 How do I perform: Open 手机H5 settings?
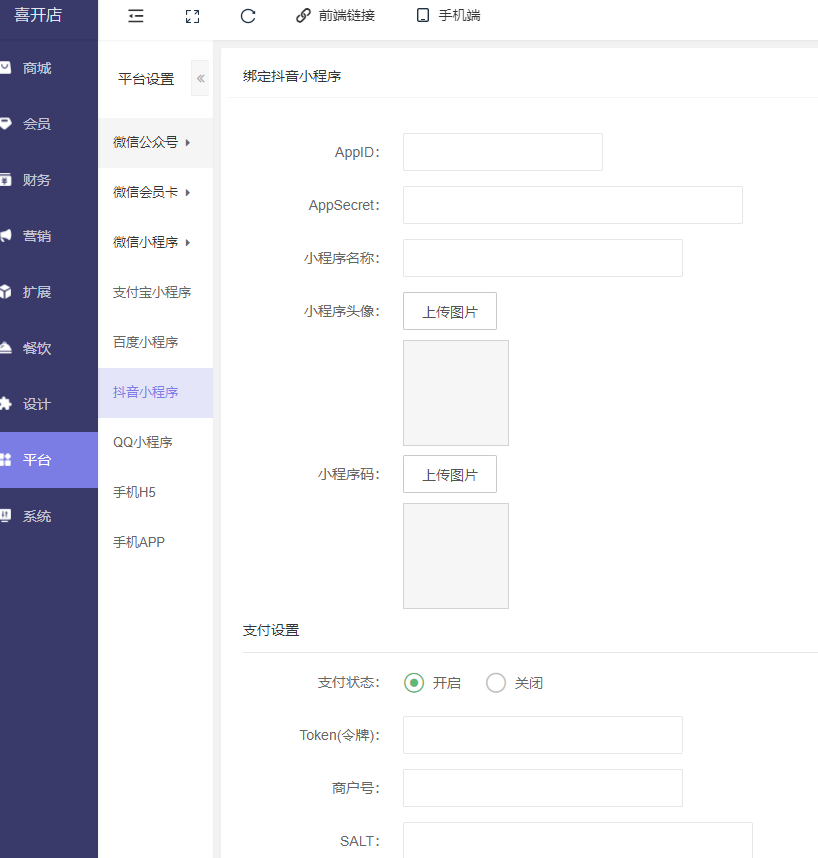(155, 492)
